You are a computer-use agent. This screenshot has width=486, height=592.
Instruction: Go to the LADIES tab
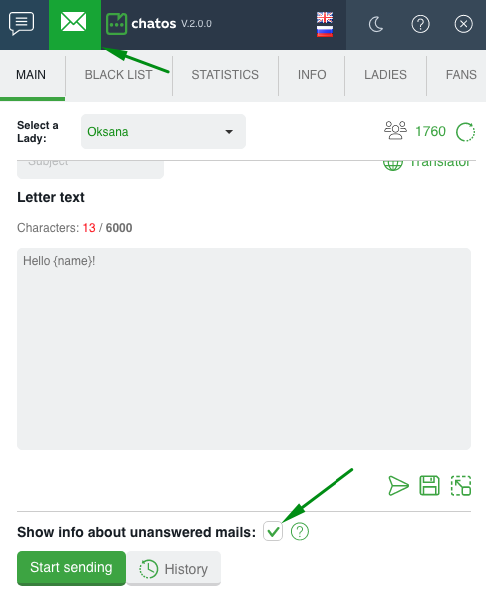click(385, 75)
